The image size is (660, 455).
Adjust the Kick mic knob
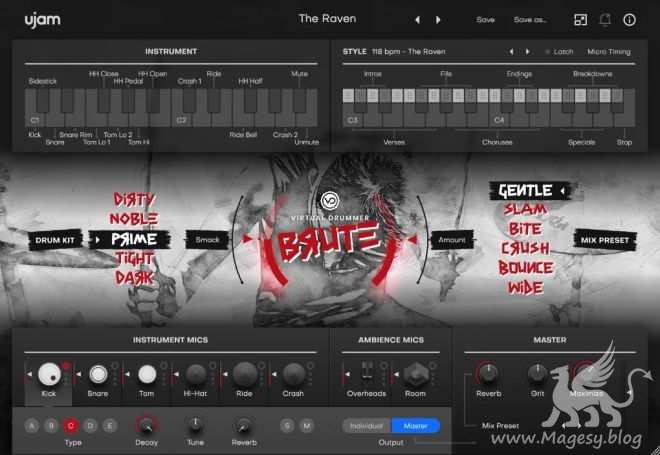point(49,374)
